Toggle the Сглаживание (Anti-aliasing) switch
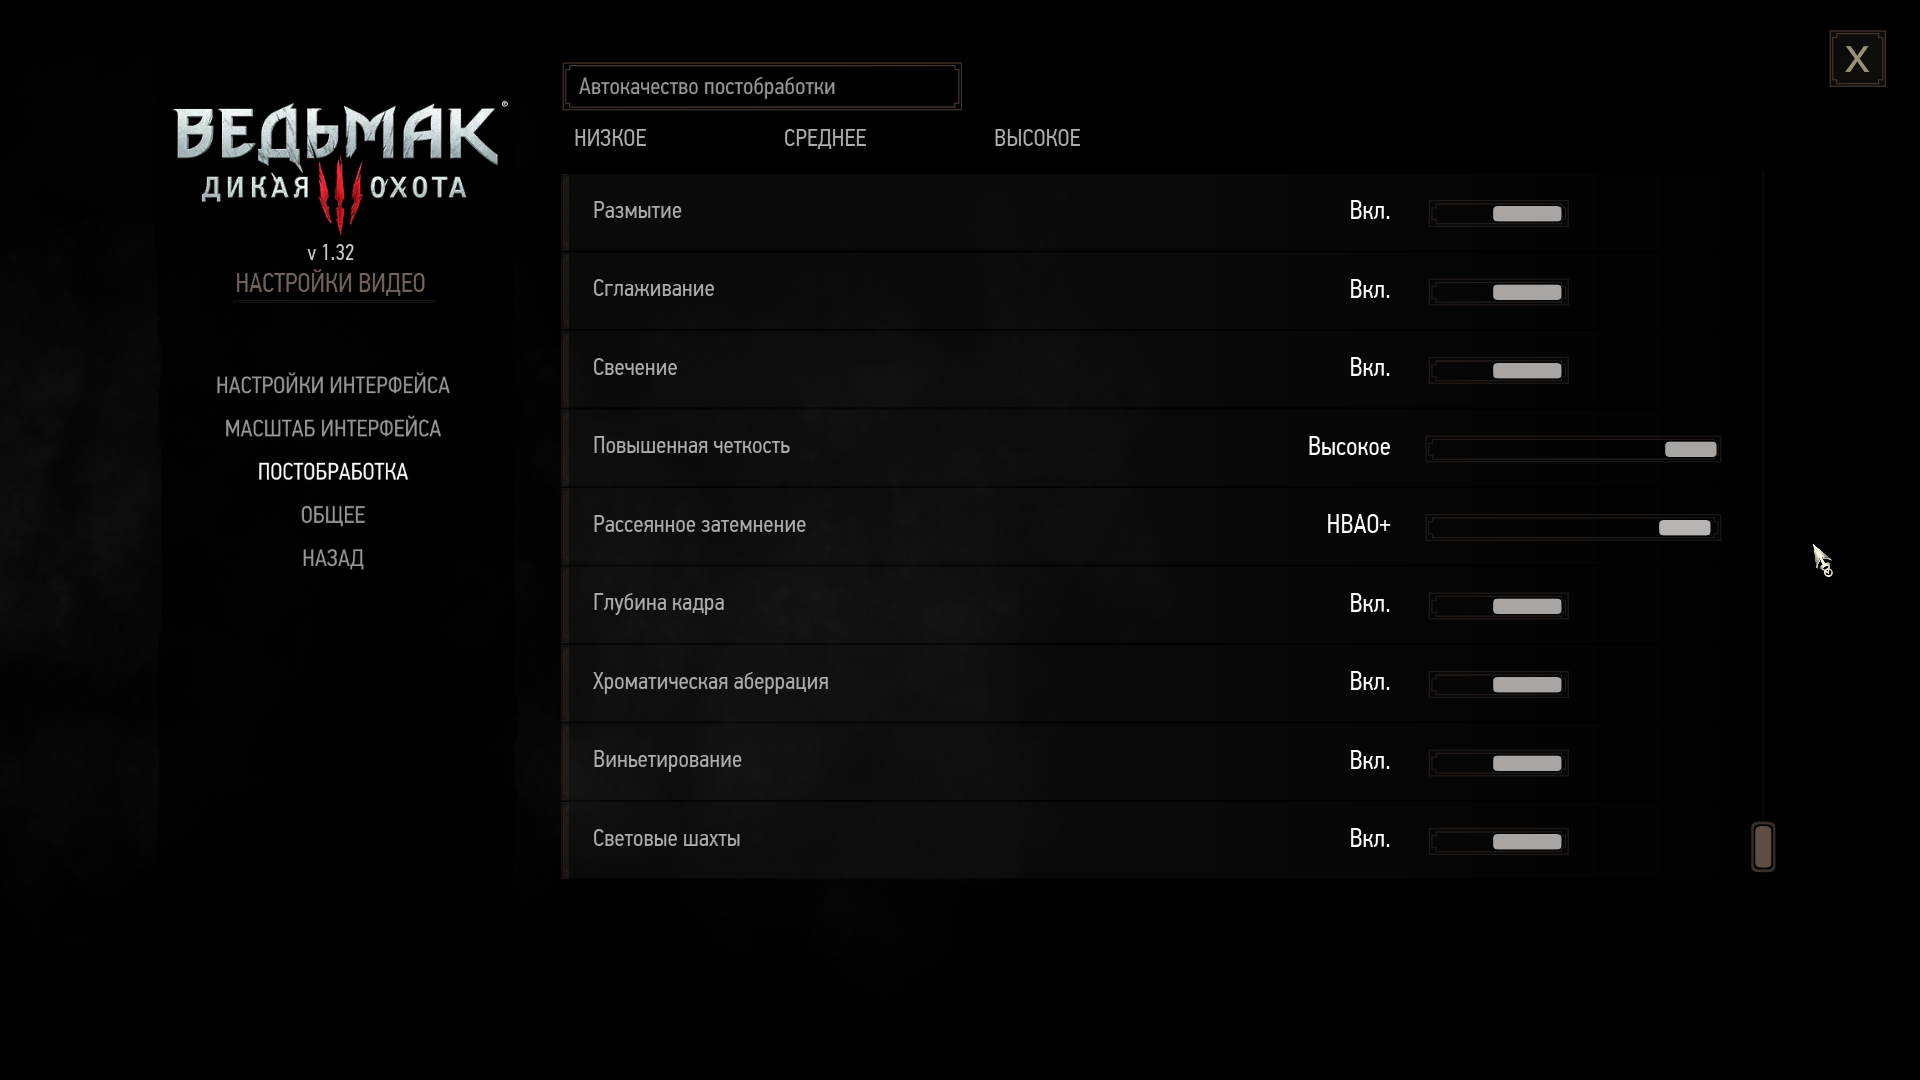The height and width of the screenshot is (1080, 1920). (x=1498, y=292)
